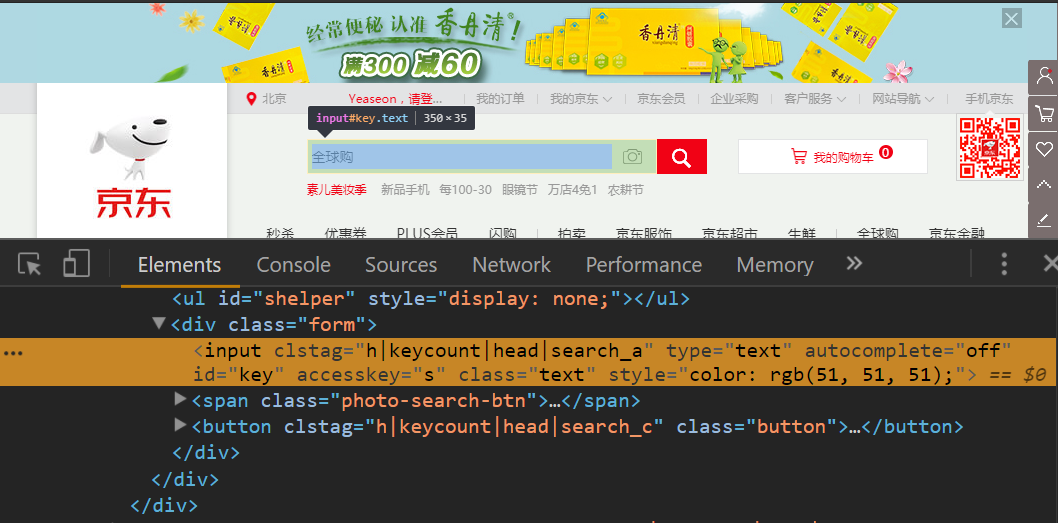Open 京东会员 link
Screen dimensions: 1058x523
(x=661, y=99)
